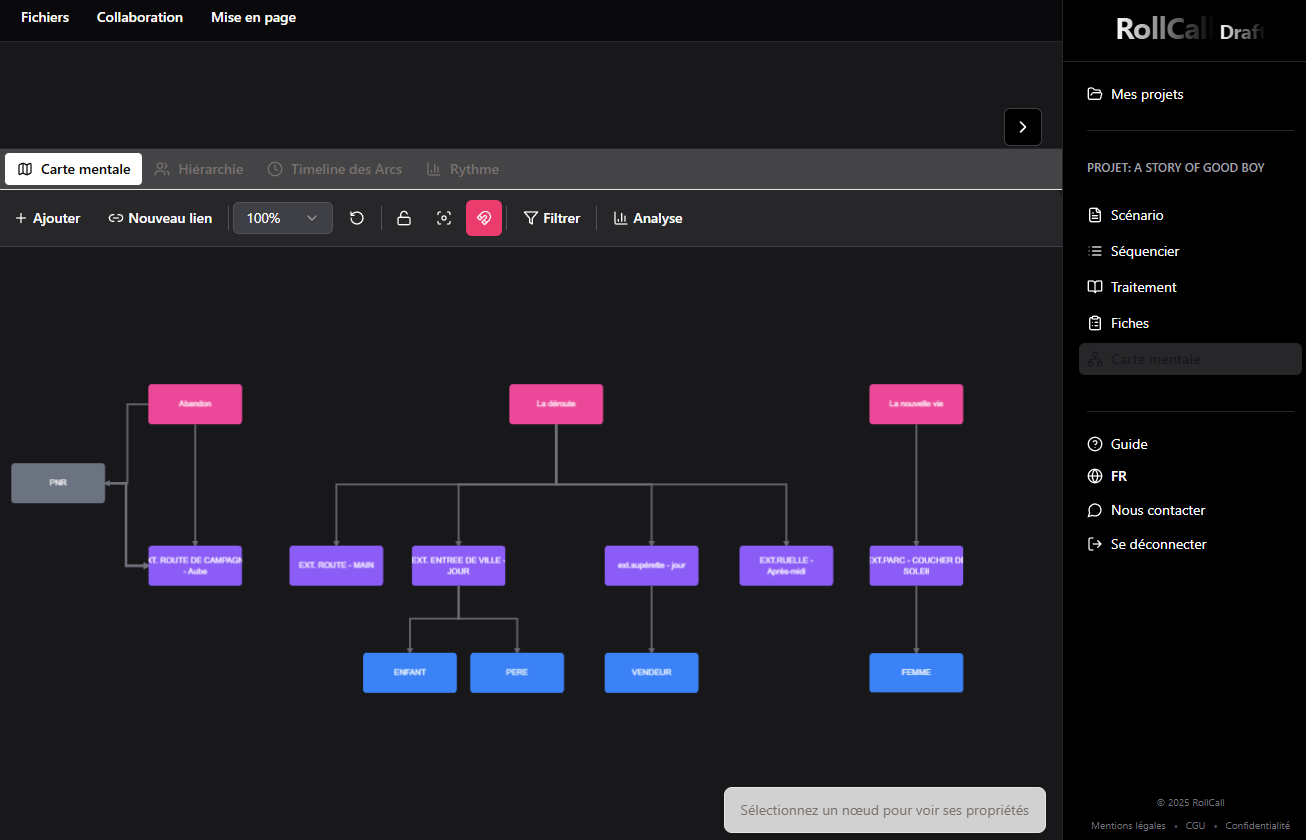
Task: Select the EXT.PARC - COUCHER DE SOLEIL node
Action: point(916,565)
